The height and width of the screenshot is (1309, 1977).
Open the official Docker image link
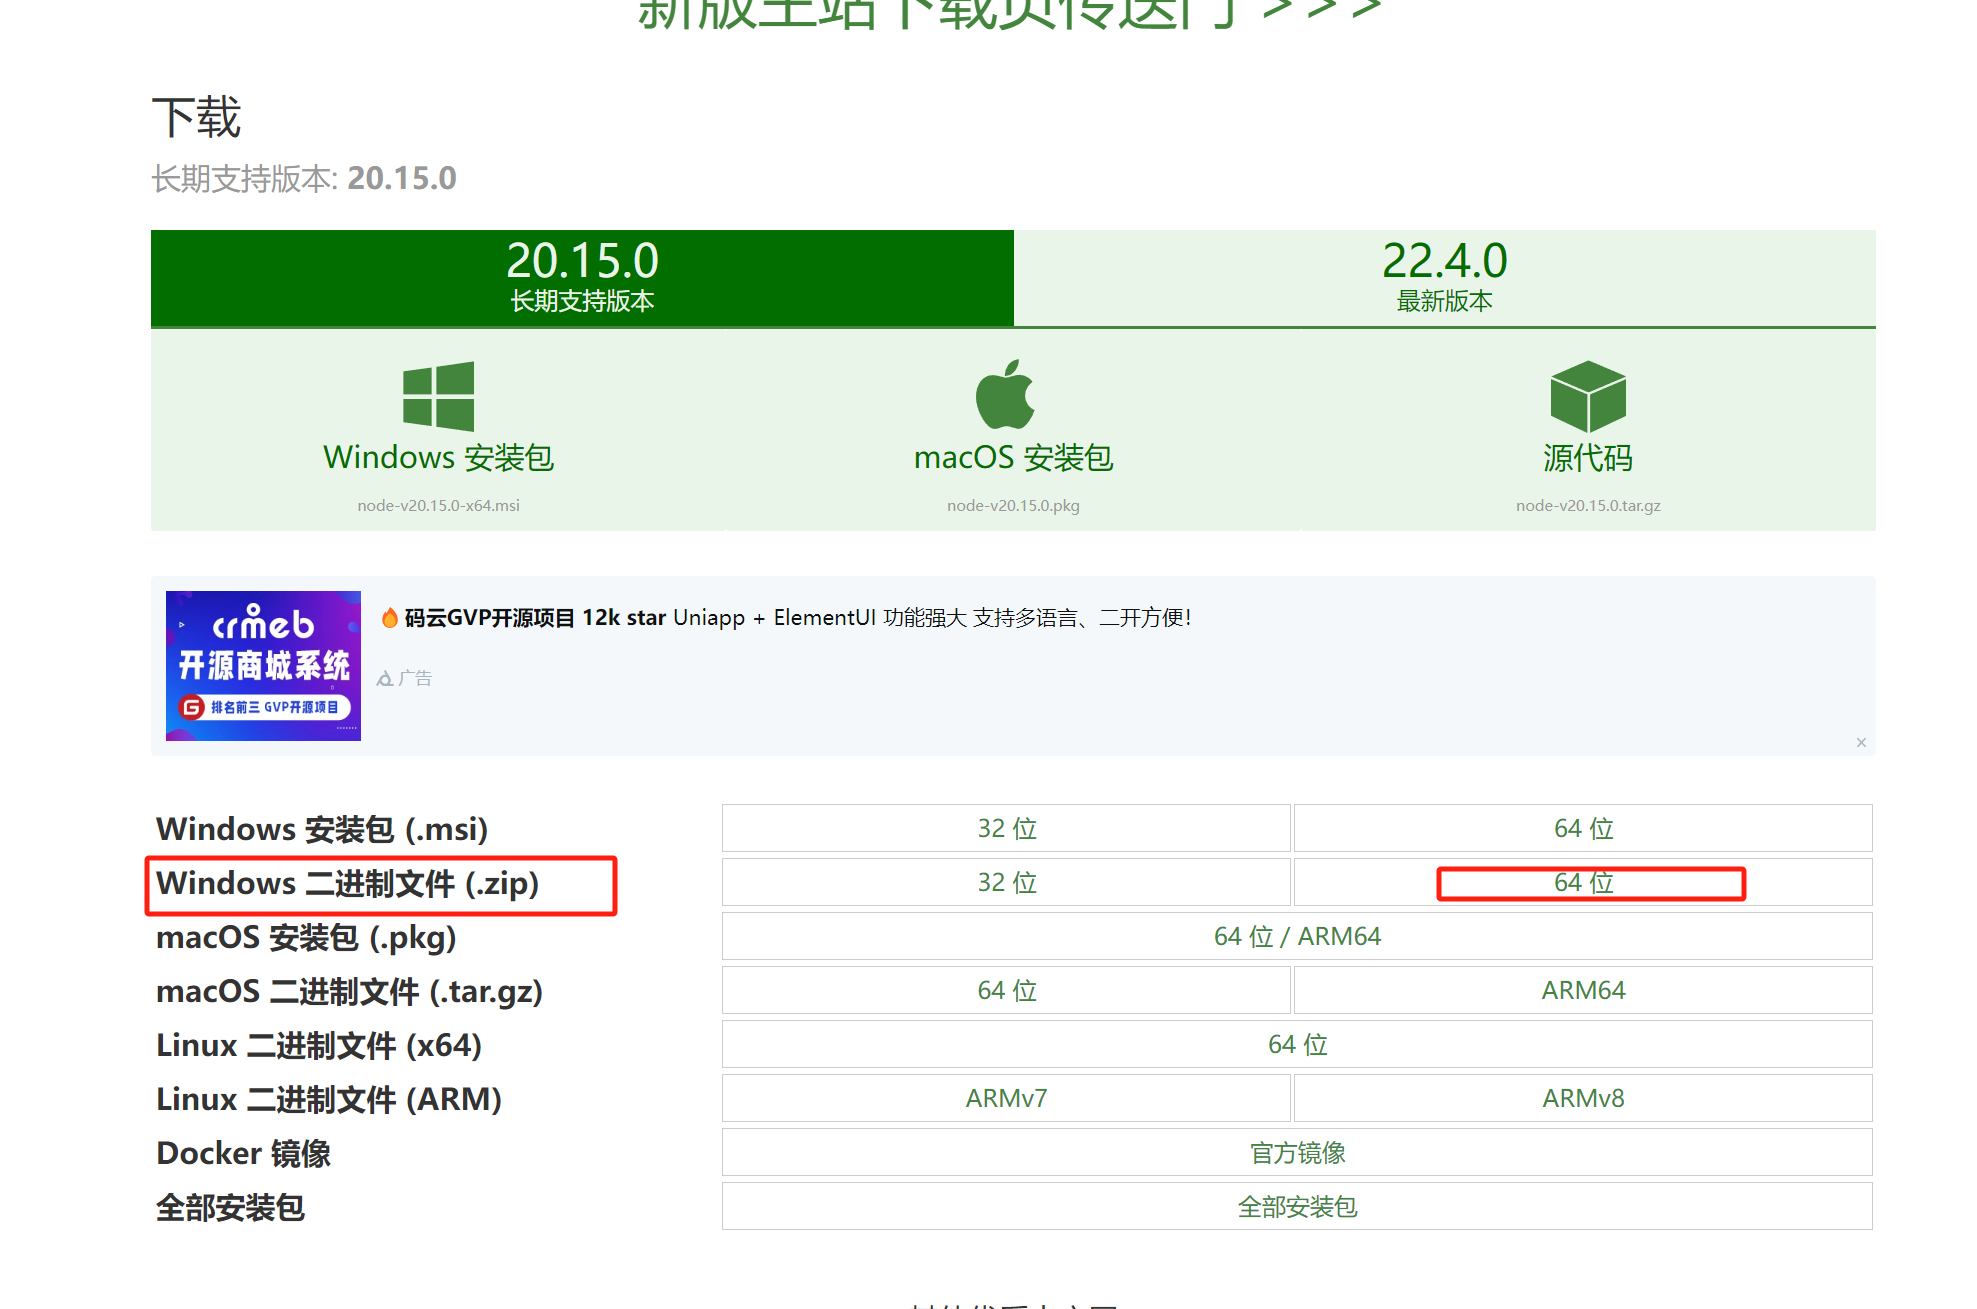point(1297,1153)
